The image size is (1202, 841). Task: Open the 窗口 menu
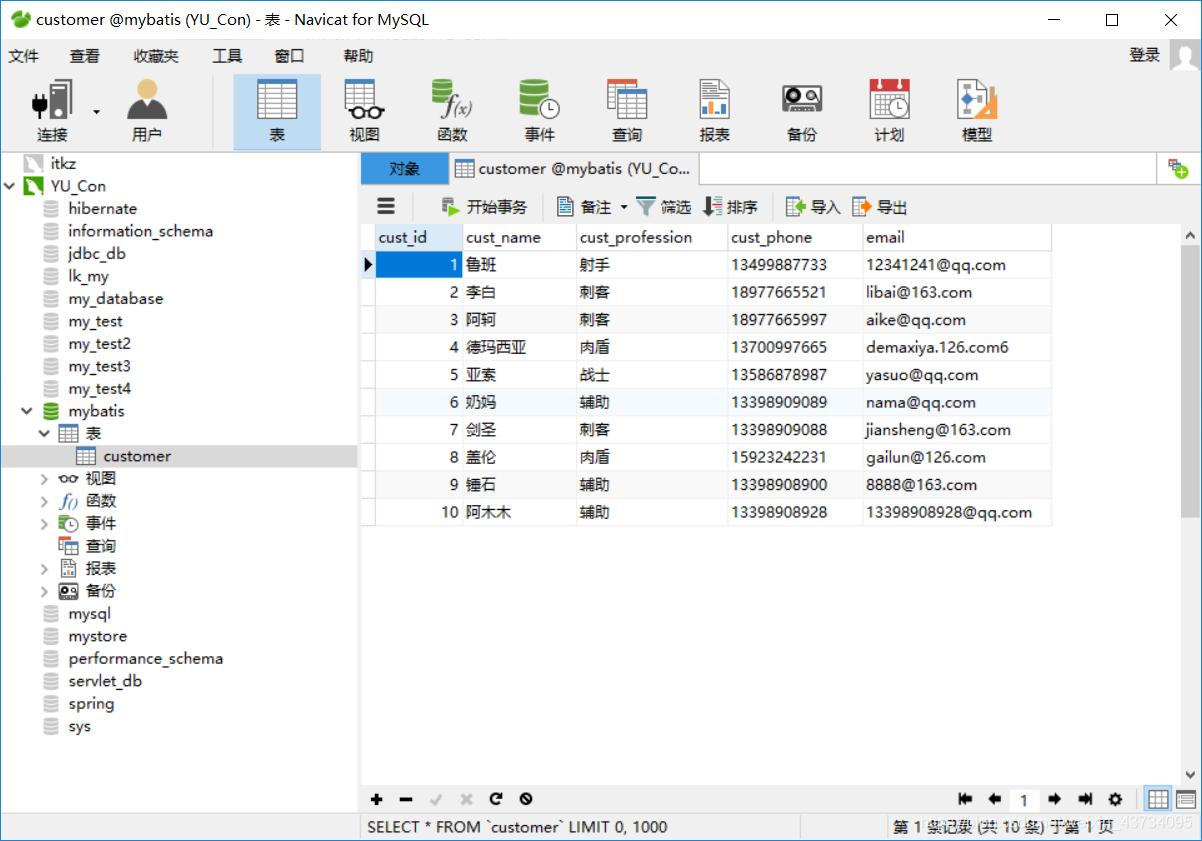tap(289, 56)
